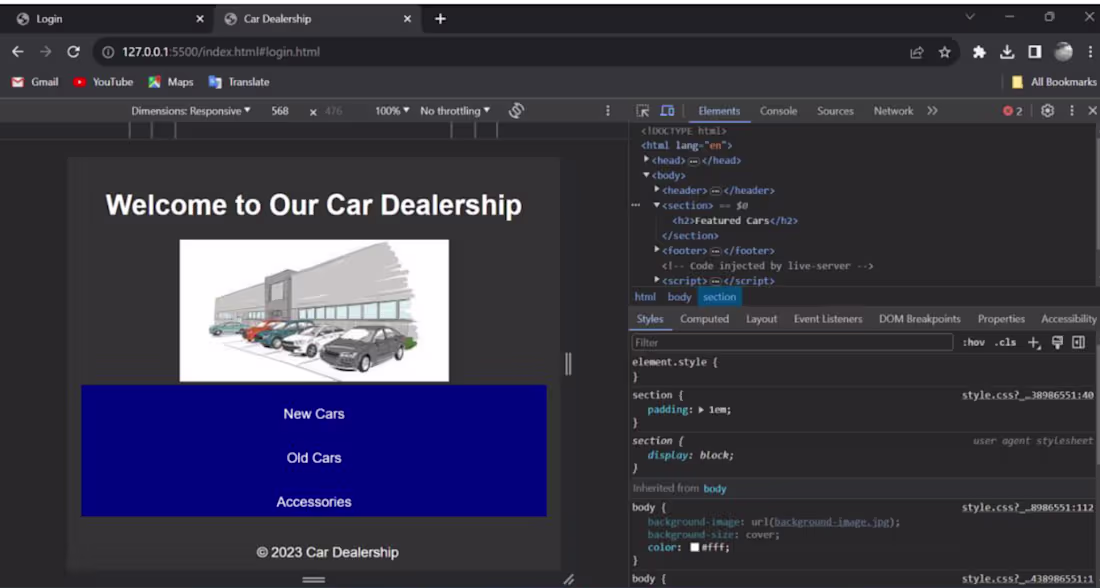This screenshot has width=1100, height=588.
Task: Select section in the breadcrumb trail
Action: pos(719,297)
